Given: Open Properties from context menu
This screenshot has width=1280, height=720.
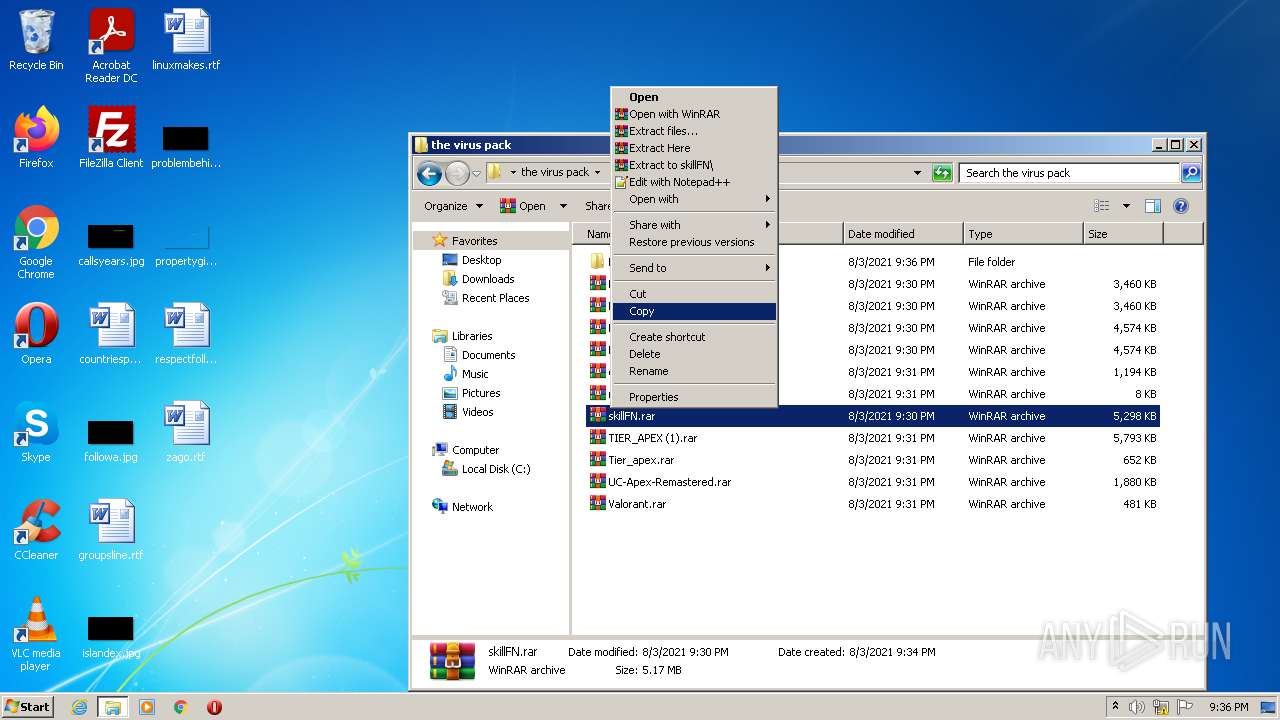Looking at the screenshot, I should tap(694, 397).
